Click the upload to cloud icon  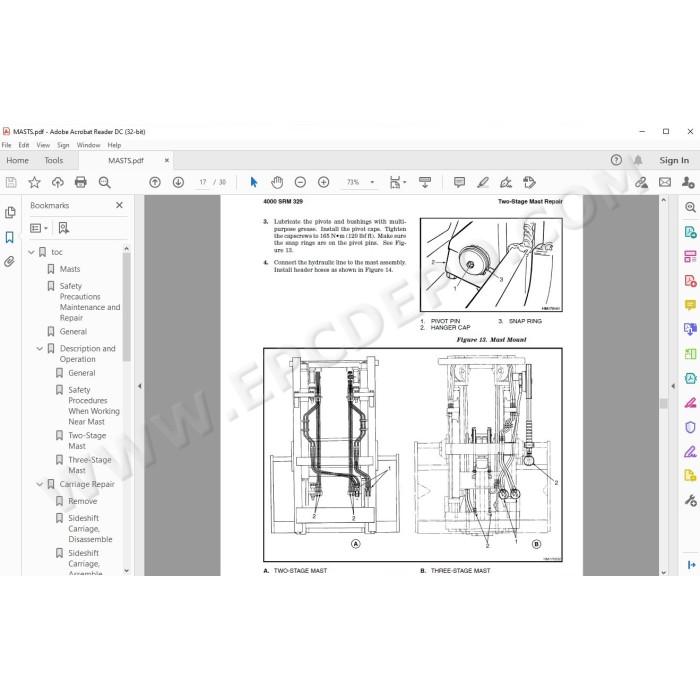pos(58,183)
